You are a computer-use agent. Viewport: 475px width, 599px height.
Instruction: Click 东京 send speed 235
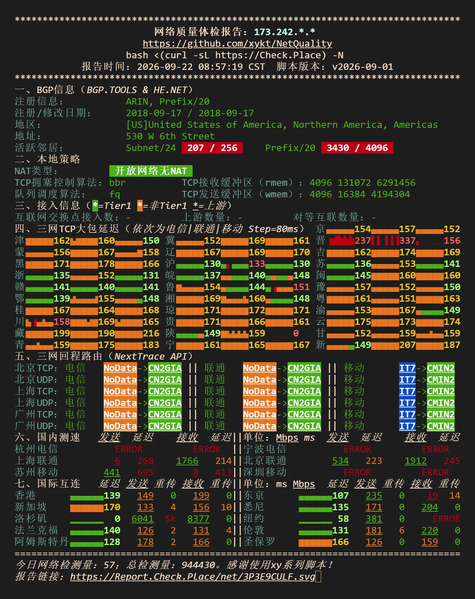click(x=374, y=495)
